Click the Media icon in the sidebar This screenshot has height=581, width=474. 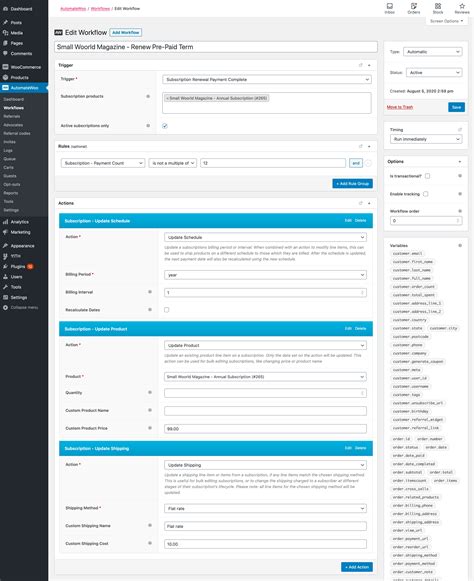tap(6, 33)
